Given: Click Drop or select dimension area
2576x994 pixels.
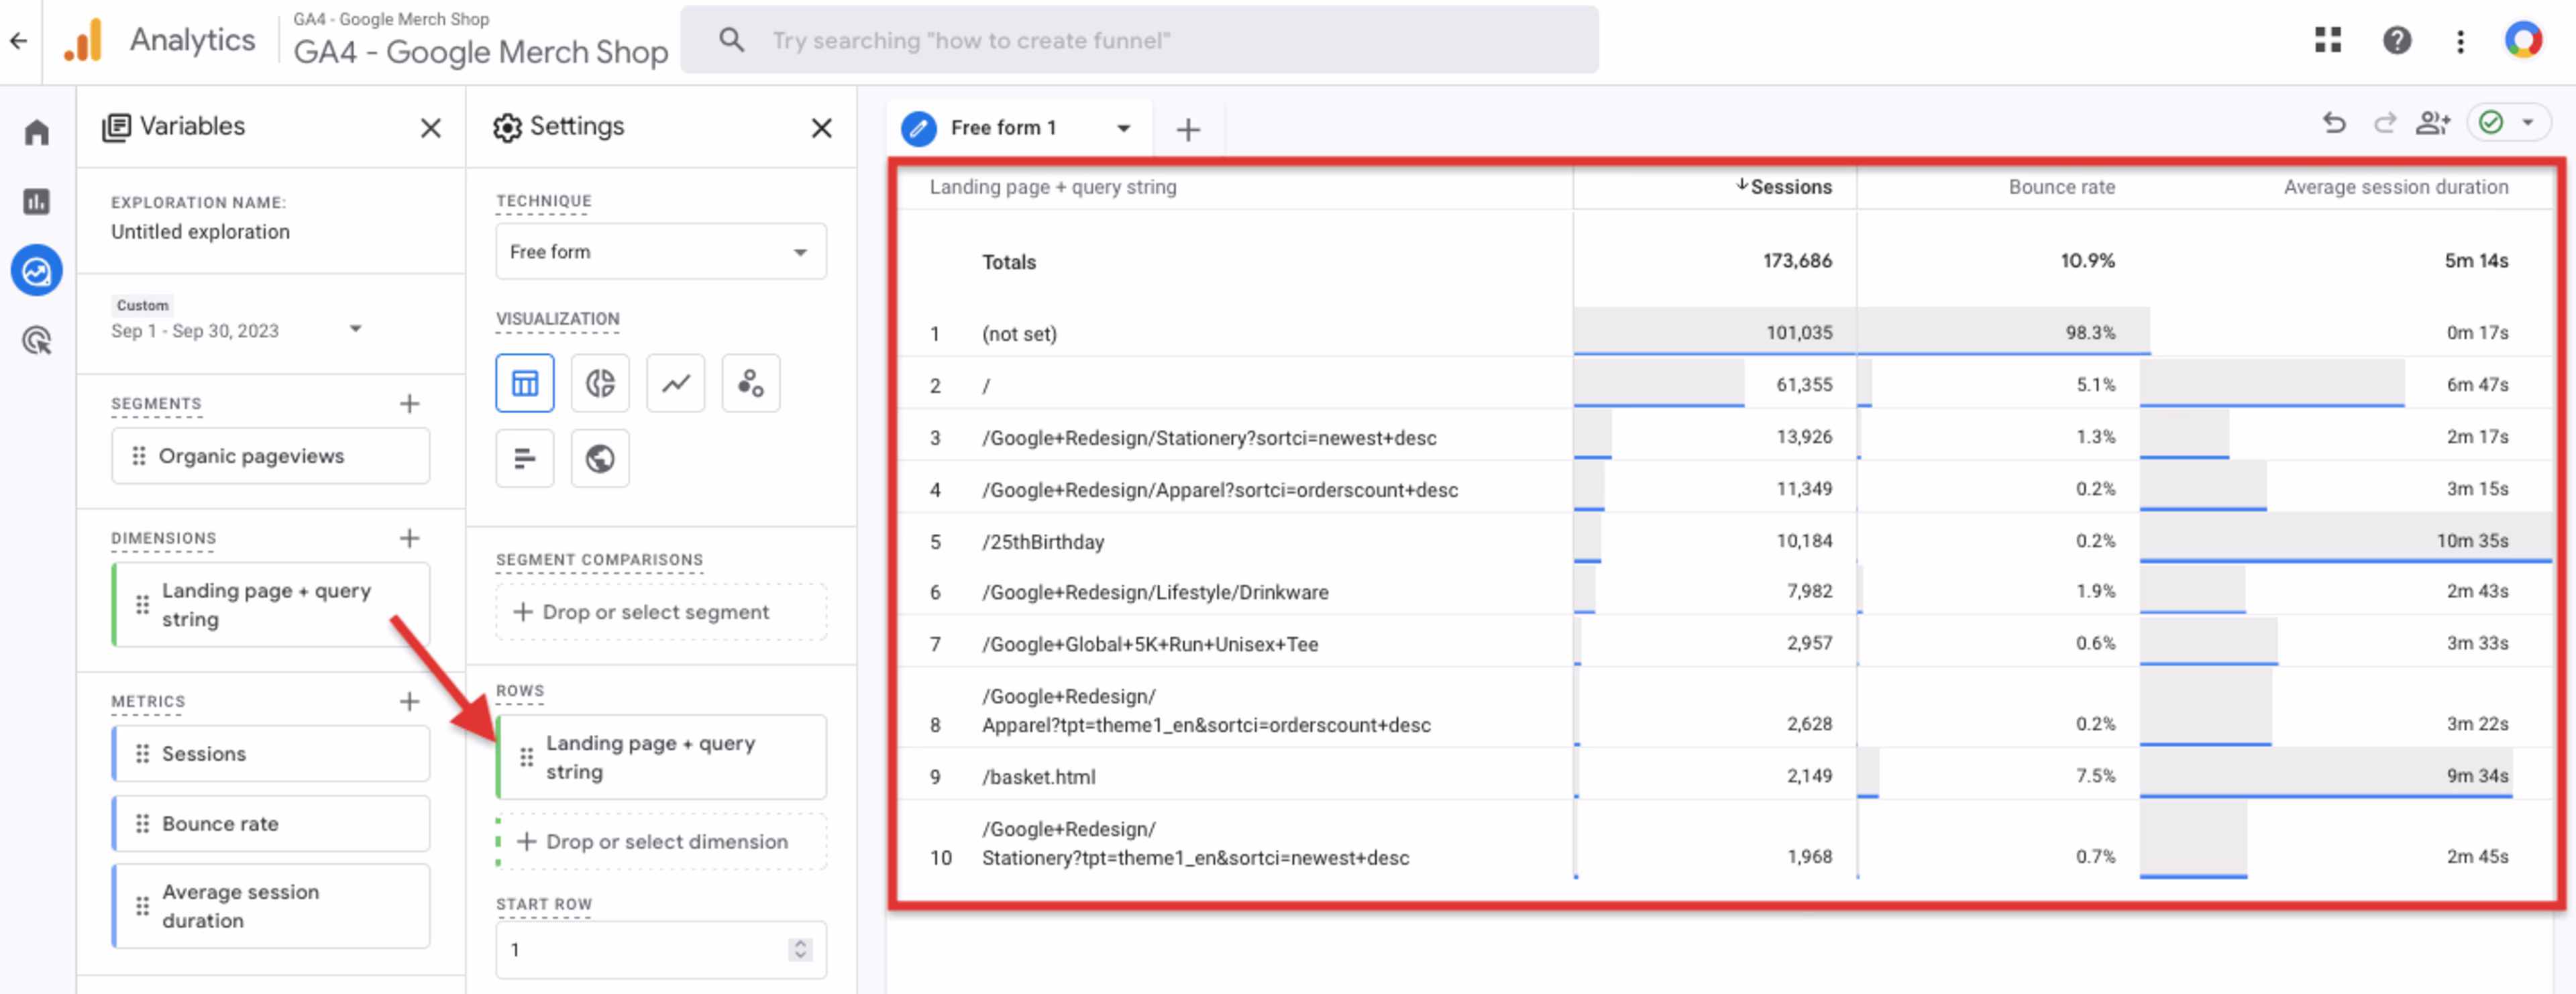Looking at the screenshot, I should (x=665, y=842).
